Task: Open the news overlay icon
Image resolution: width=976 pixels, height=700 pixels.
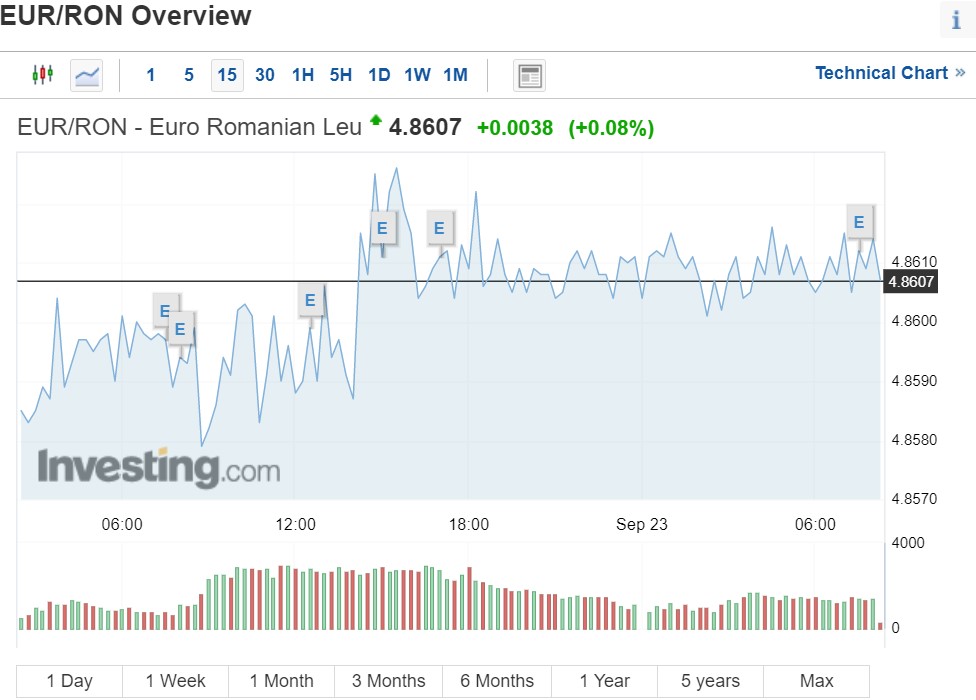Action: [x=529, y=75]
